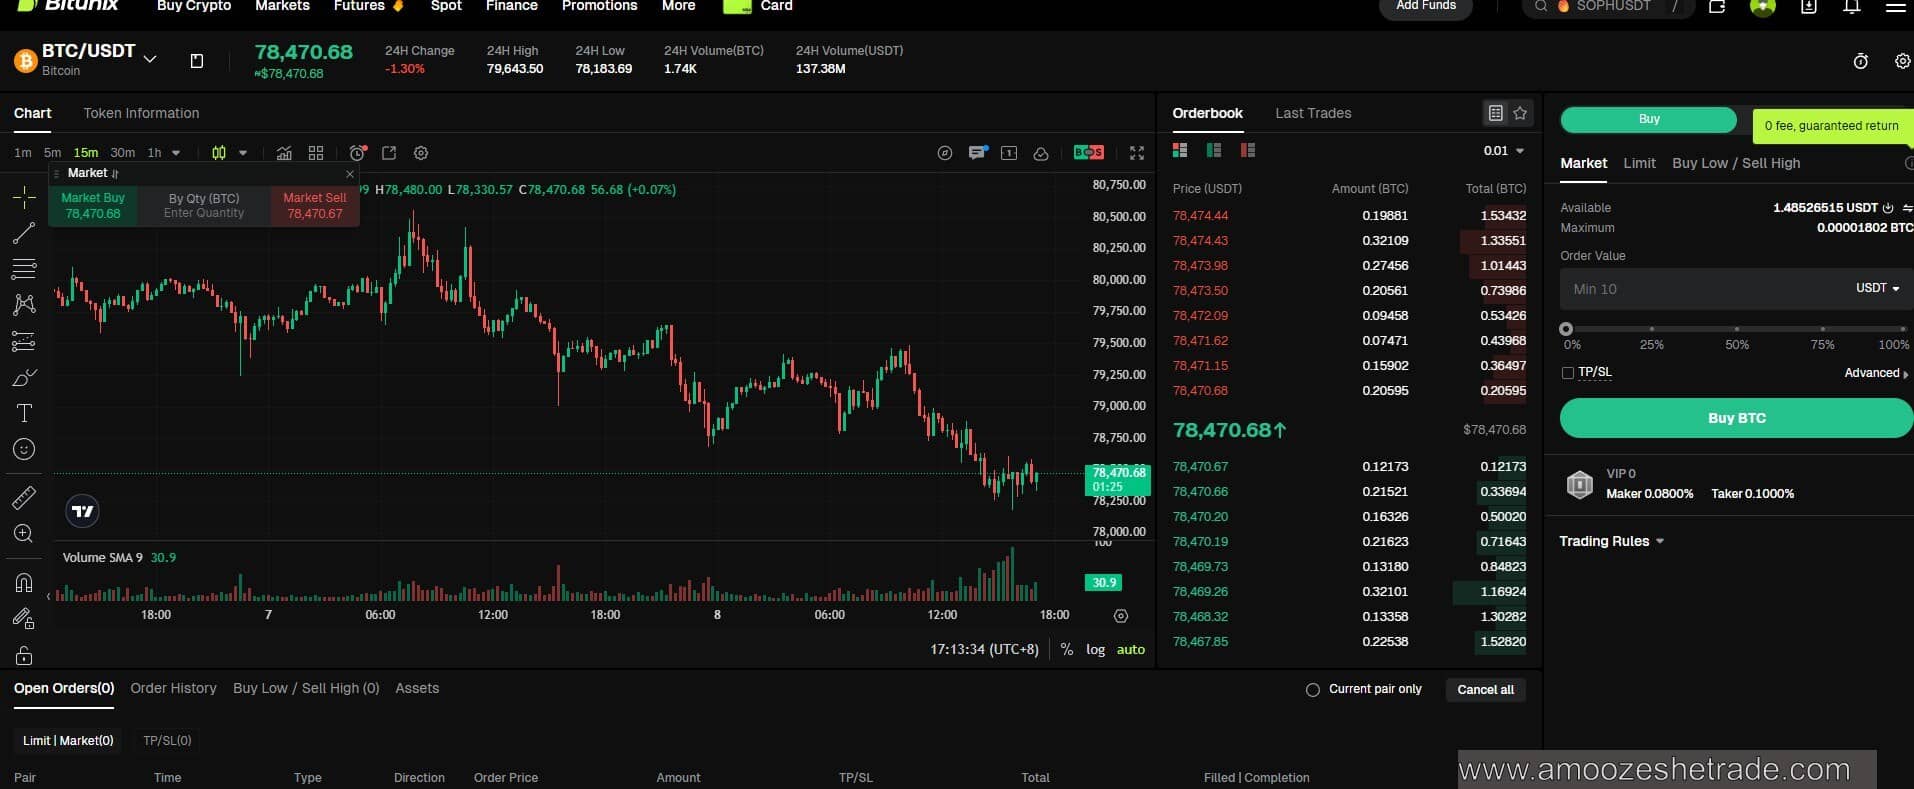Click the Market Buy quick button
Viewport: 1914px width, 789px height.
(93, 206)
